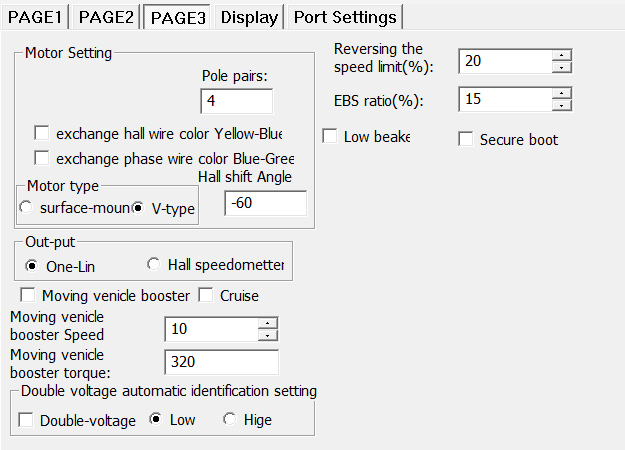Toggle the Low brake checkbox

tap(330, 136)
